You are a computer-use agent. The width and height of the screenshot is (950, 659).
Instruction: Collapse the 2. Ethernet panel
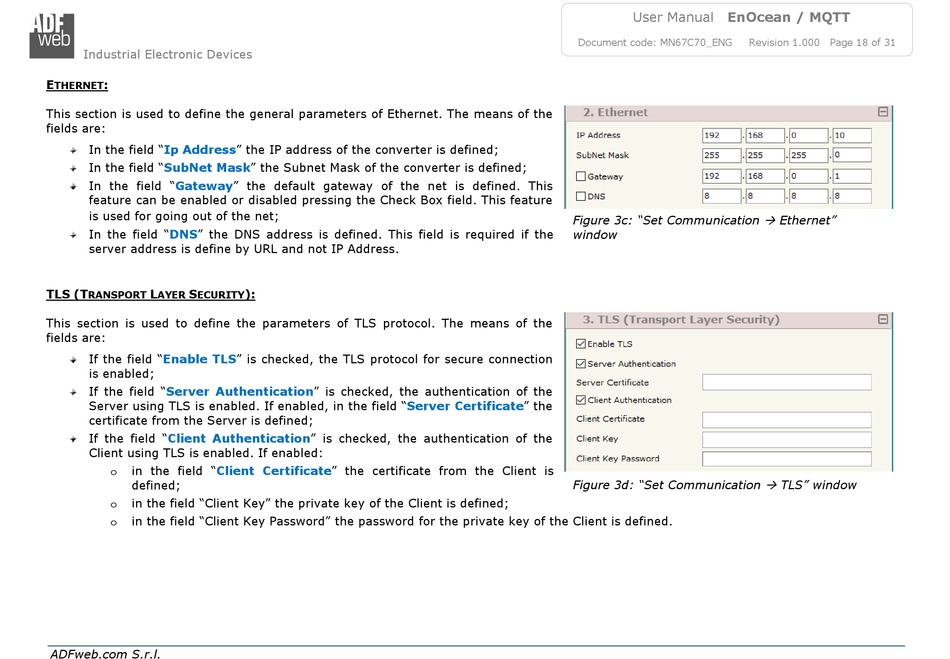click(x=883, y=112)
